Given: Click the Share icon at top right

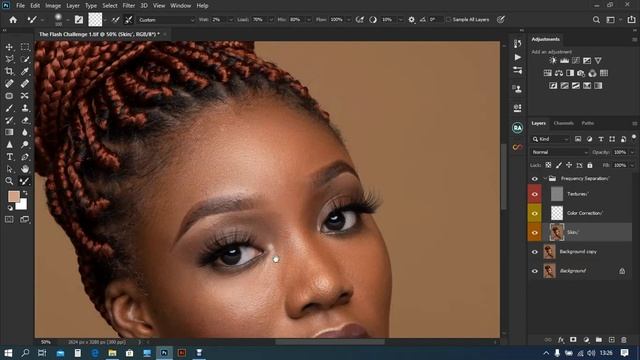Looking at the screenshot, I should [x=631, y=20].
